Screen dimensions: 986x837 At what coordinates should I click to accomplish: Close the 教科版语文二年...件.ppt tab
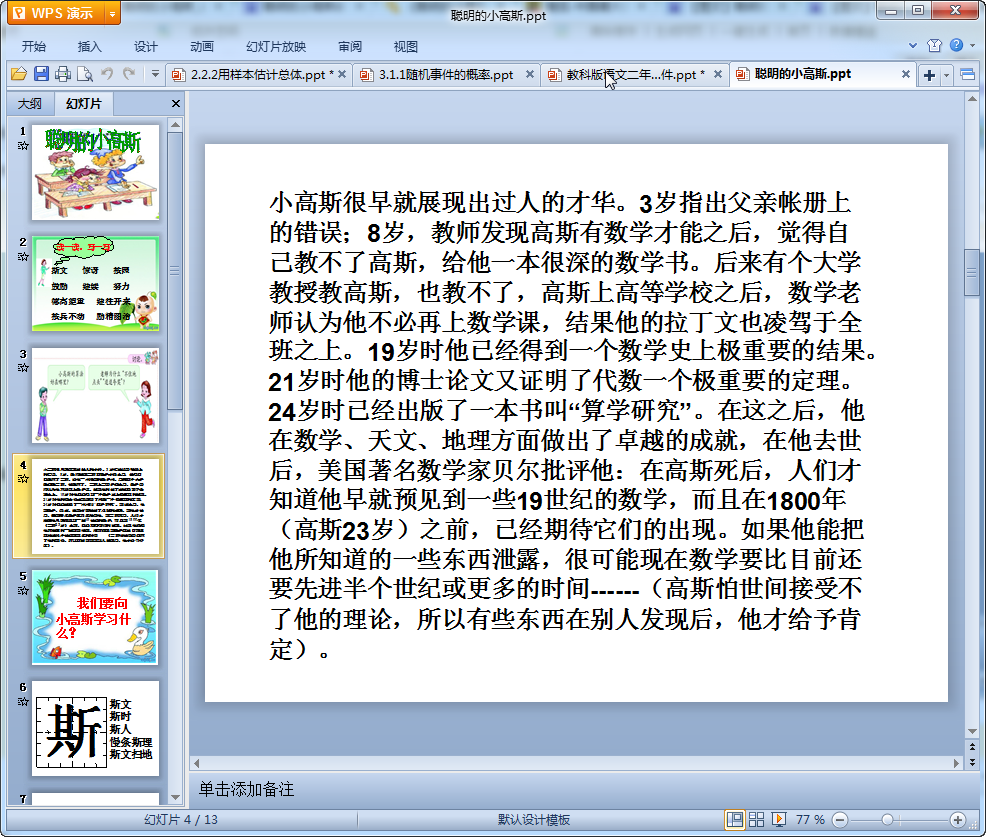click(717, 74)
